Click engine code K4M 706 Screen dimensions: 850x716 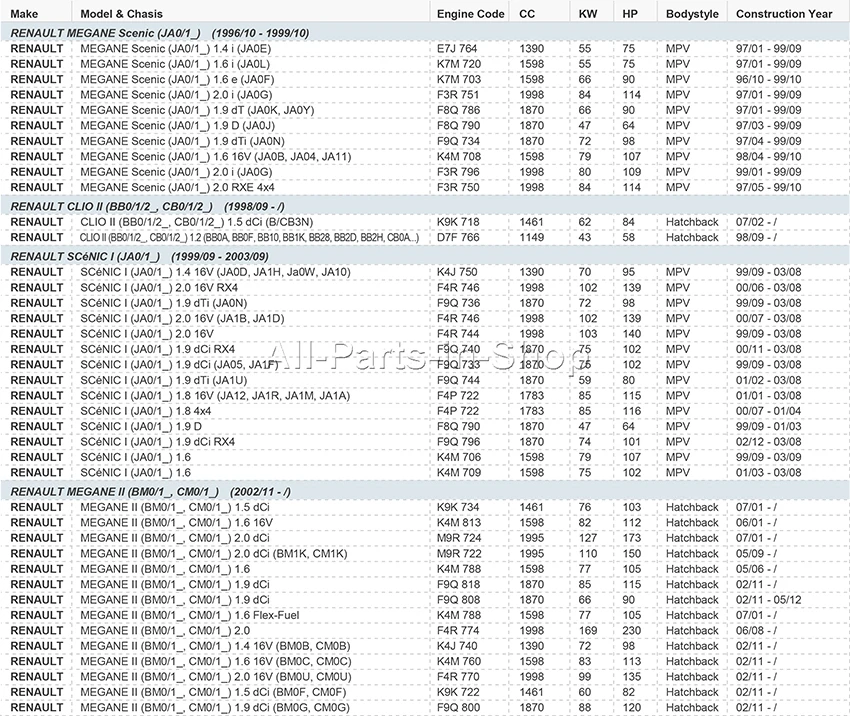459,457
